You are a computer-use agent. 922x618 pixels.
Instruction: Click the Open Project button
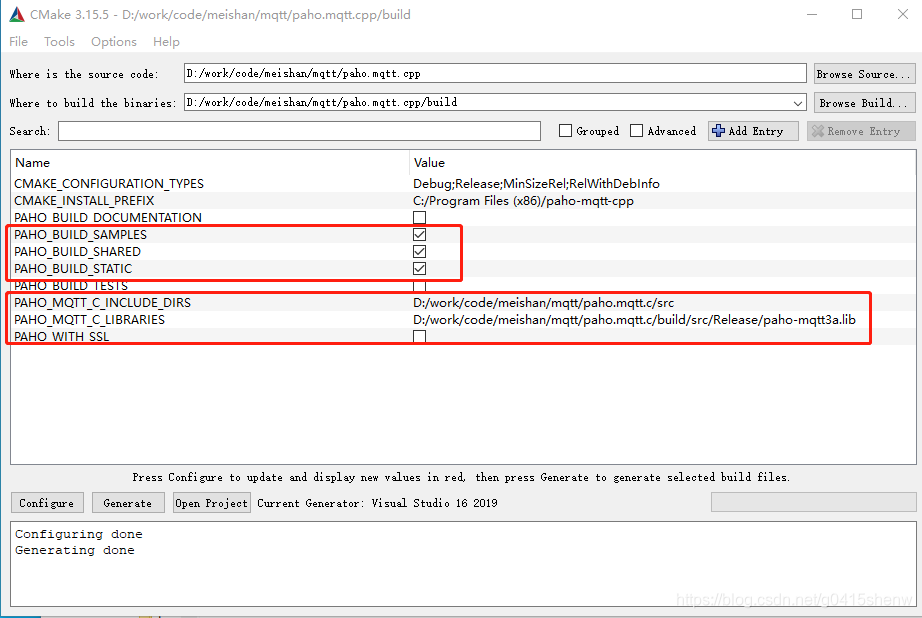click(x=212, y=503)
